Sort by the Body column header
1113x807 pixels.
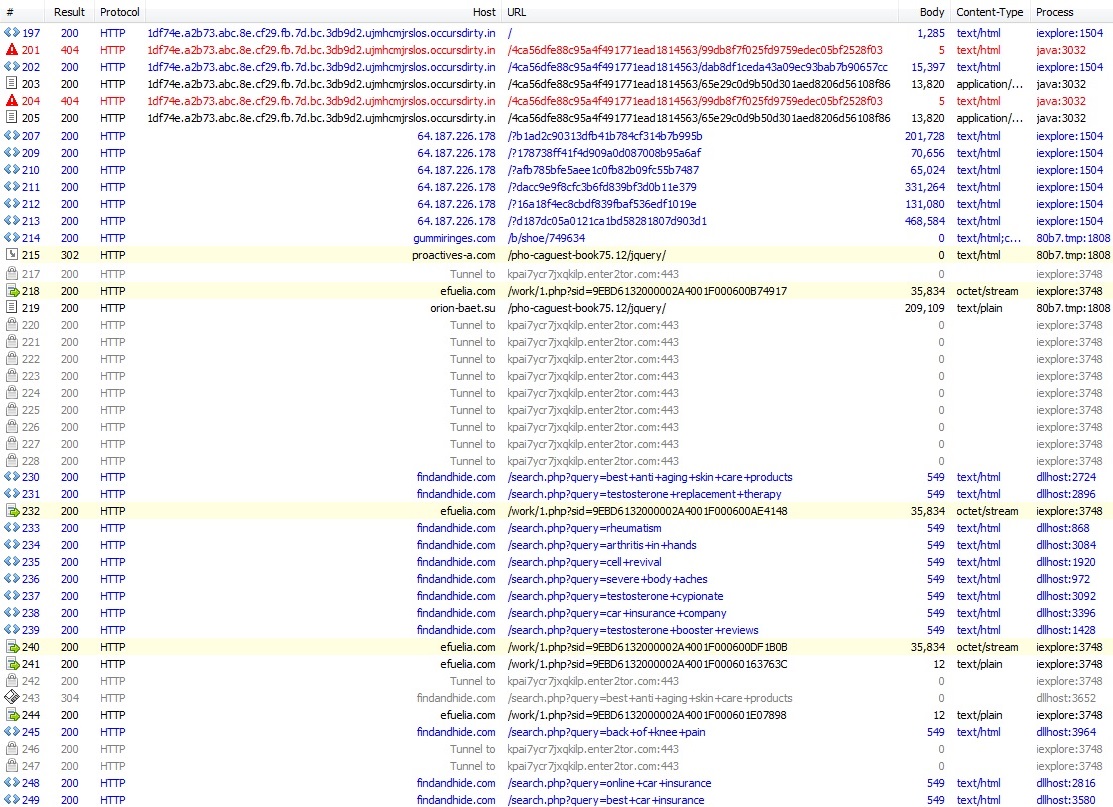(x=932, y=12)
